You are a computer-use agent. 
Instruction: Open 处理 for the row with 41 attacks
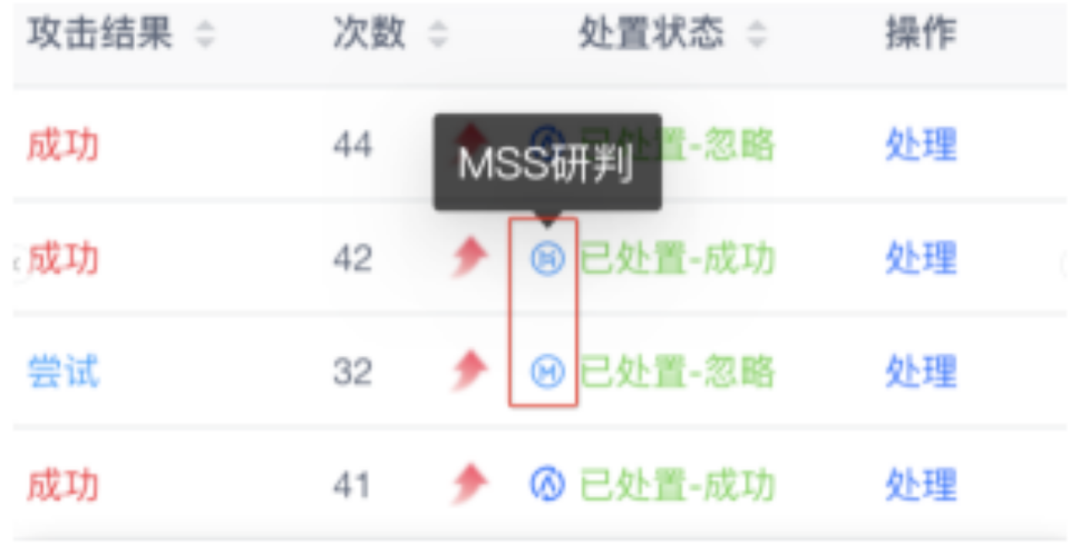click(921, 484)
